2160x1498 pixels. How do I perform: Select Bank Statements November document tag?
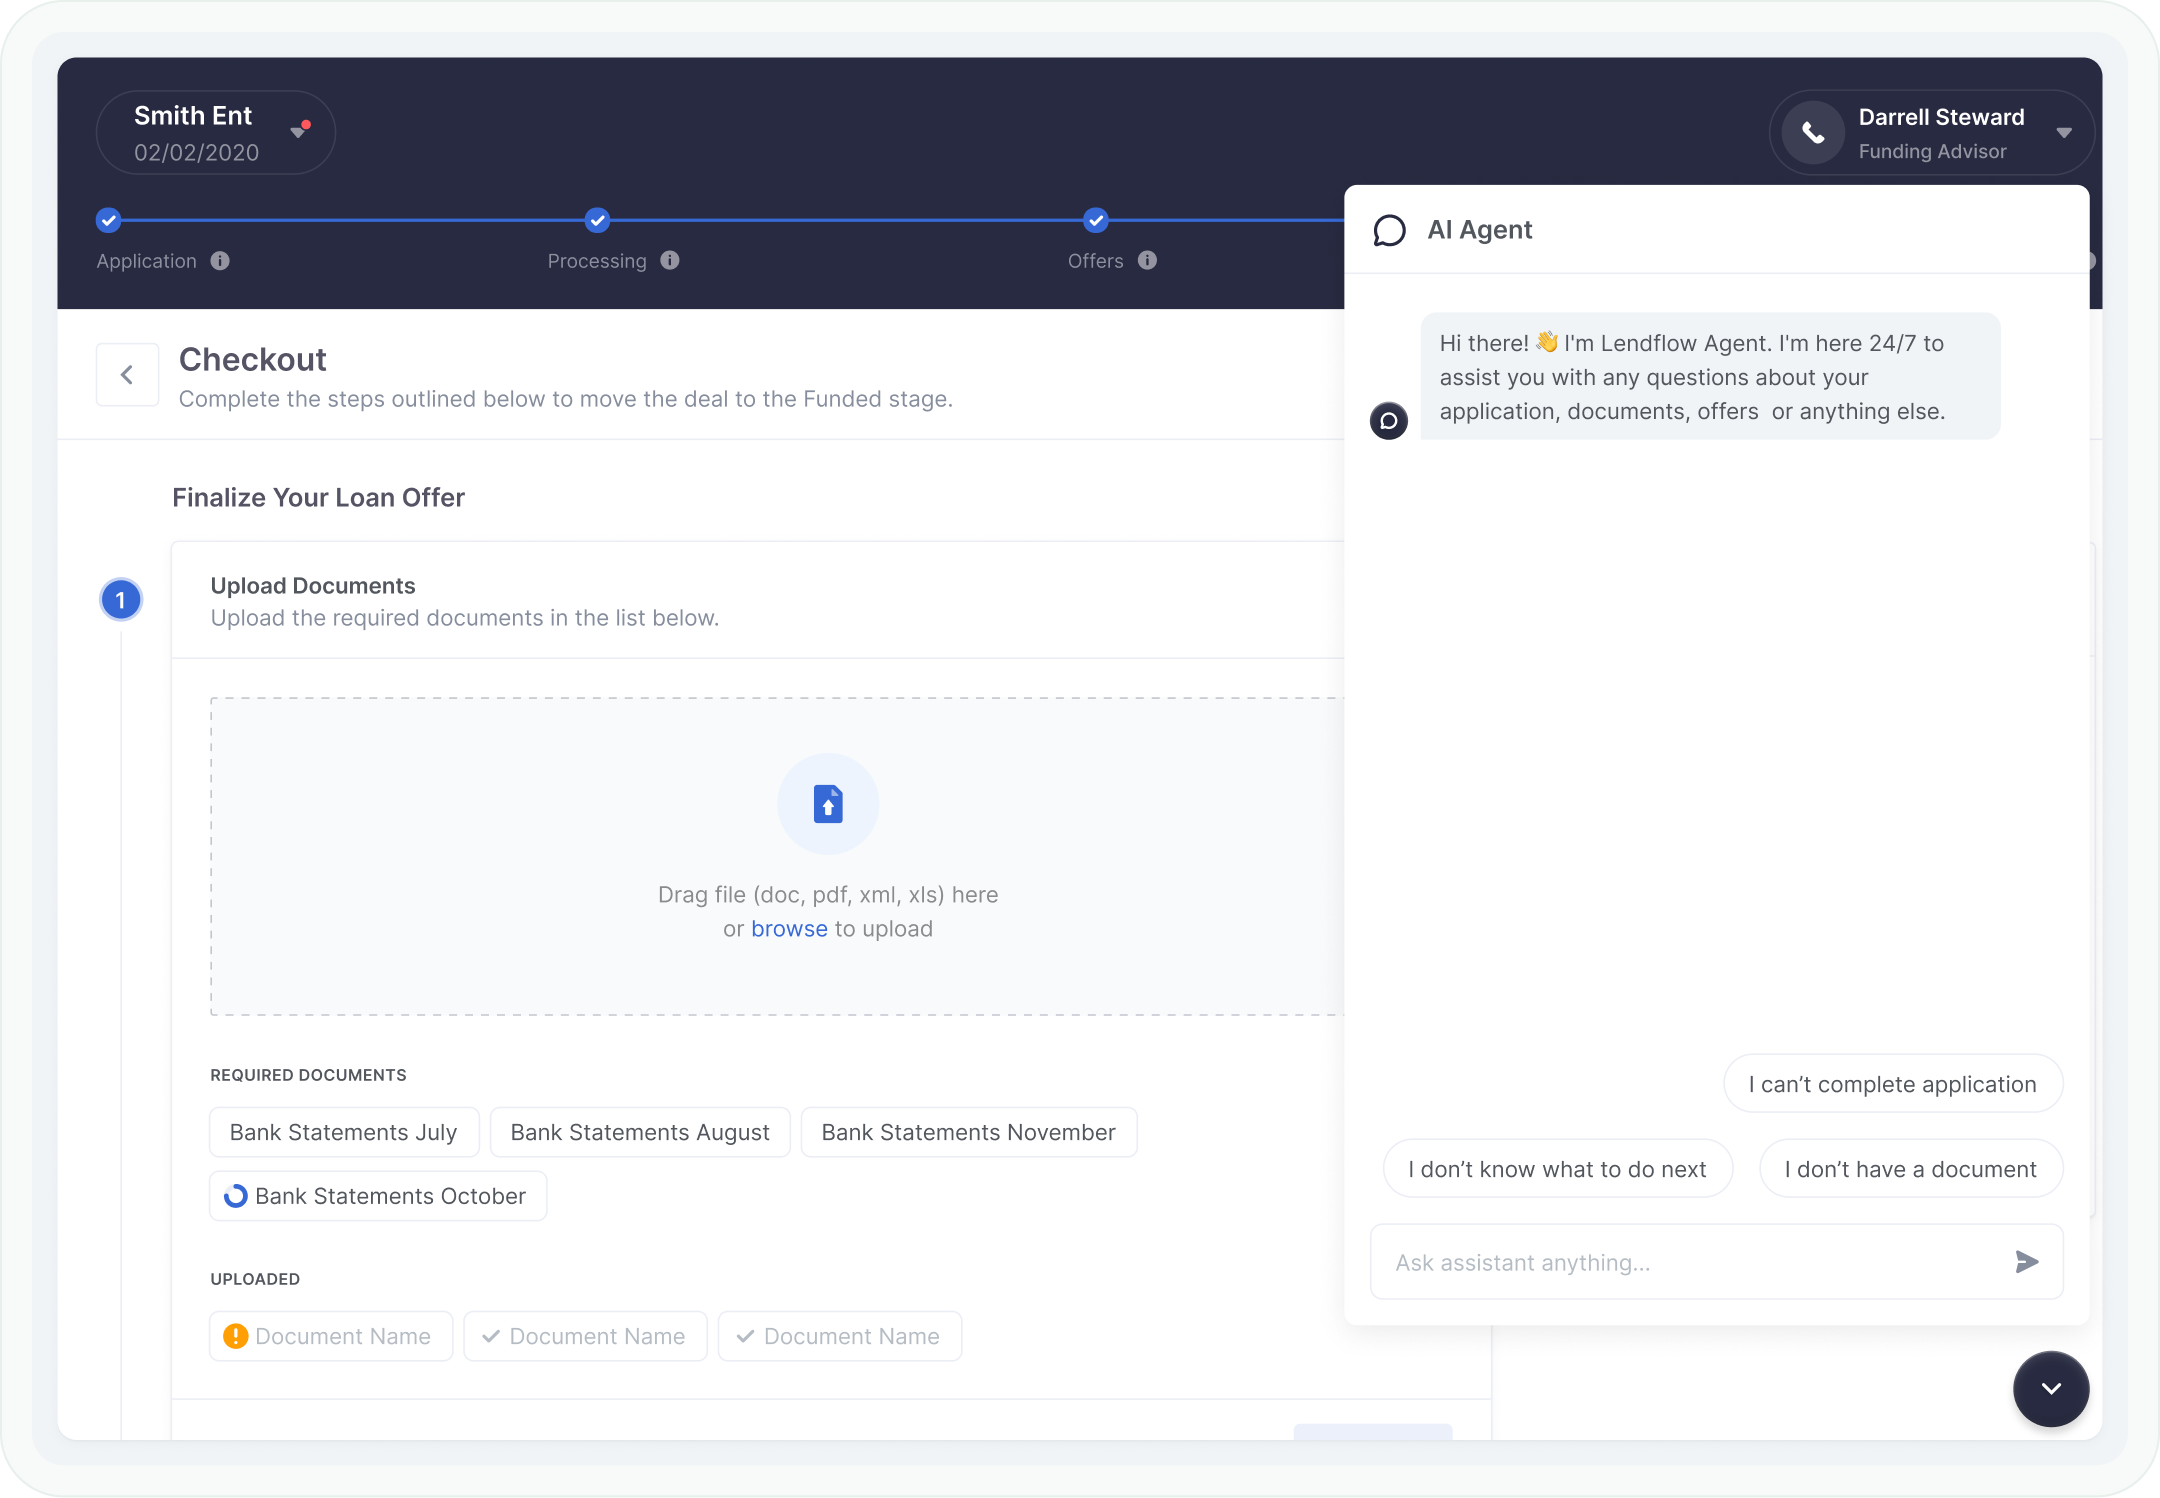(x=968, y=1132)
